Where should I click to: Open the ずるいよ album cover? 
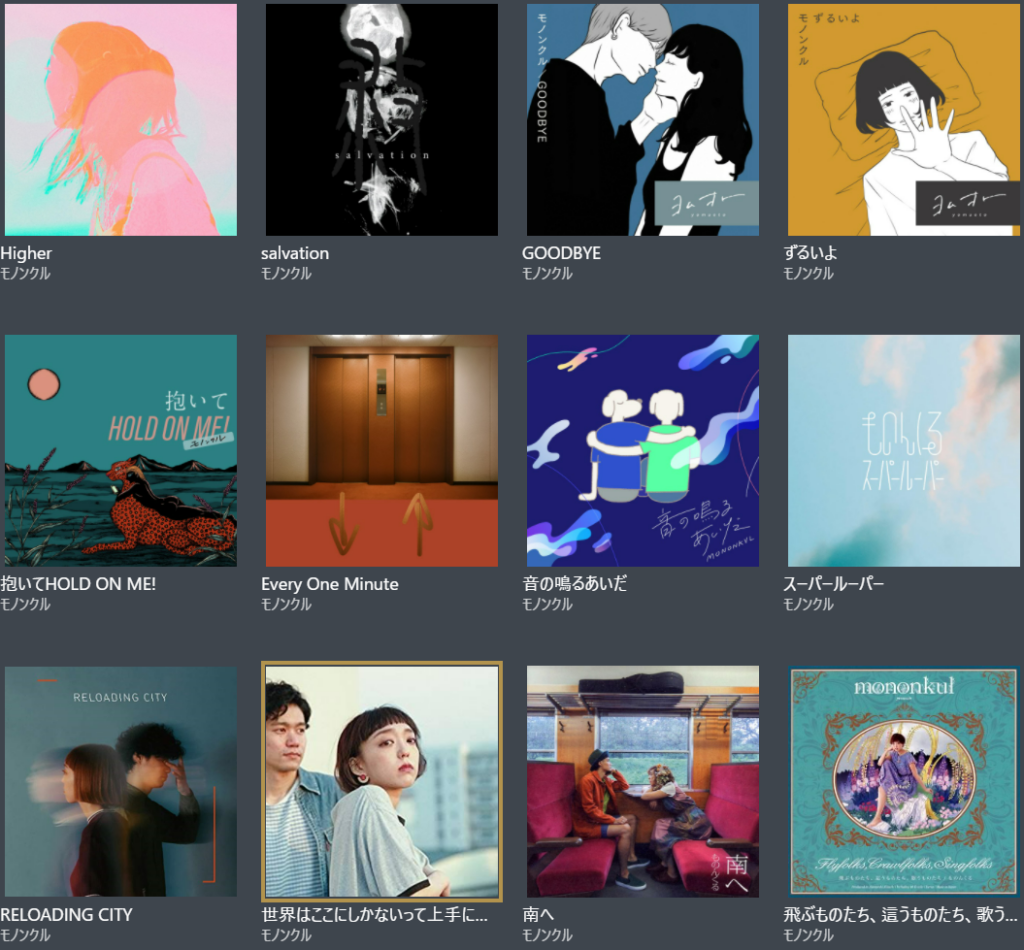tap(904, 119)
